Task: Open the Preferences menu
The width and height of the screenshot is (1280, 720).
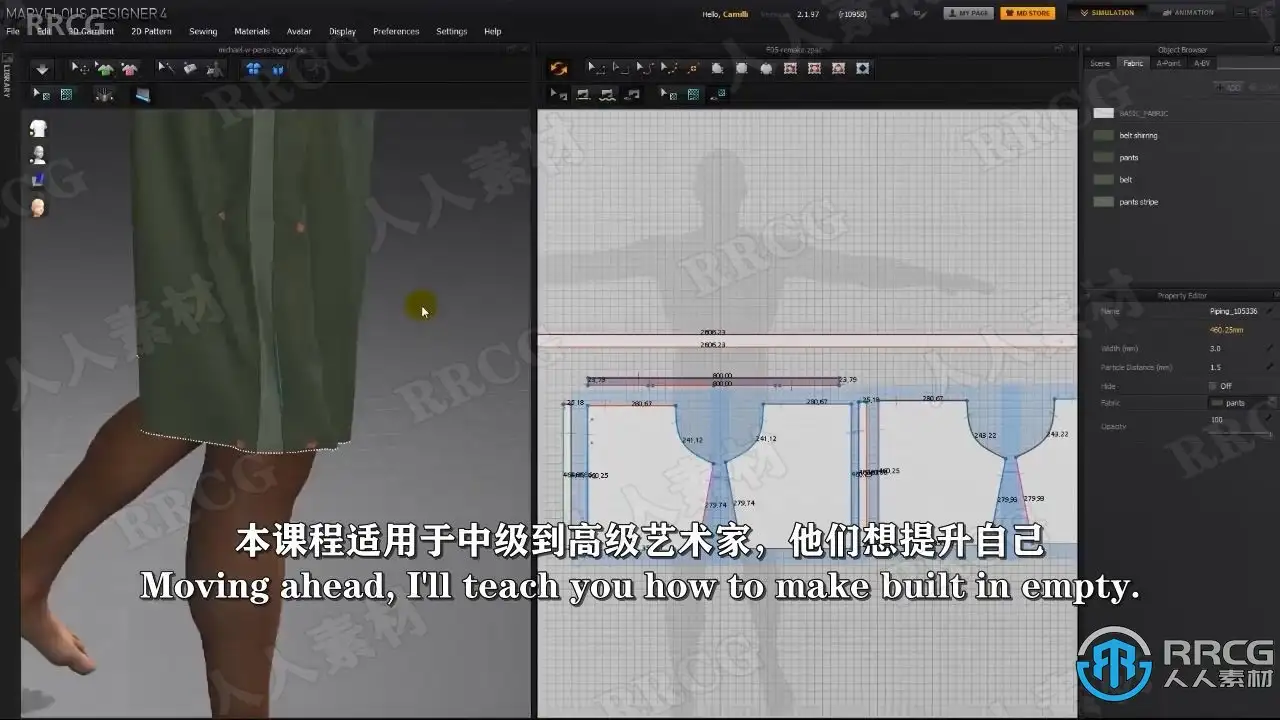Action: coord(396,31)
